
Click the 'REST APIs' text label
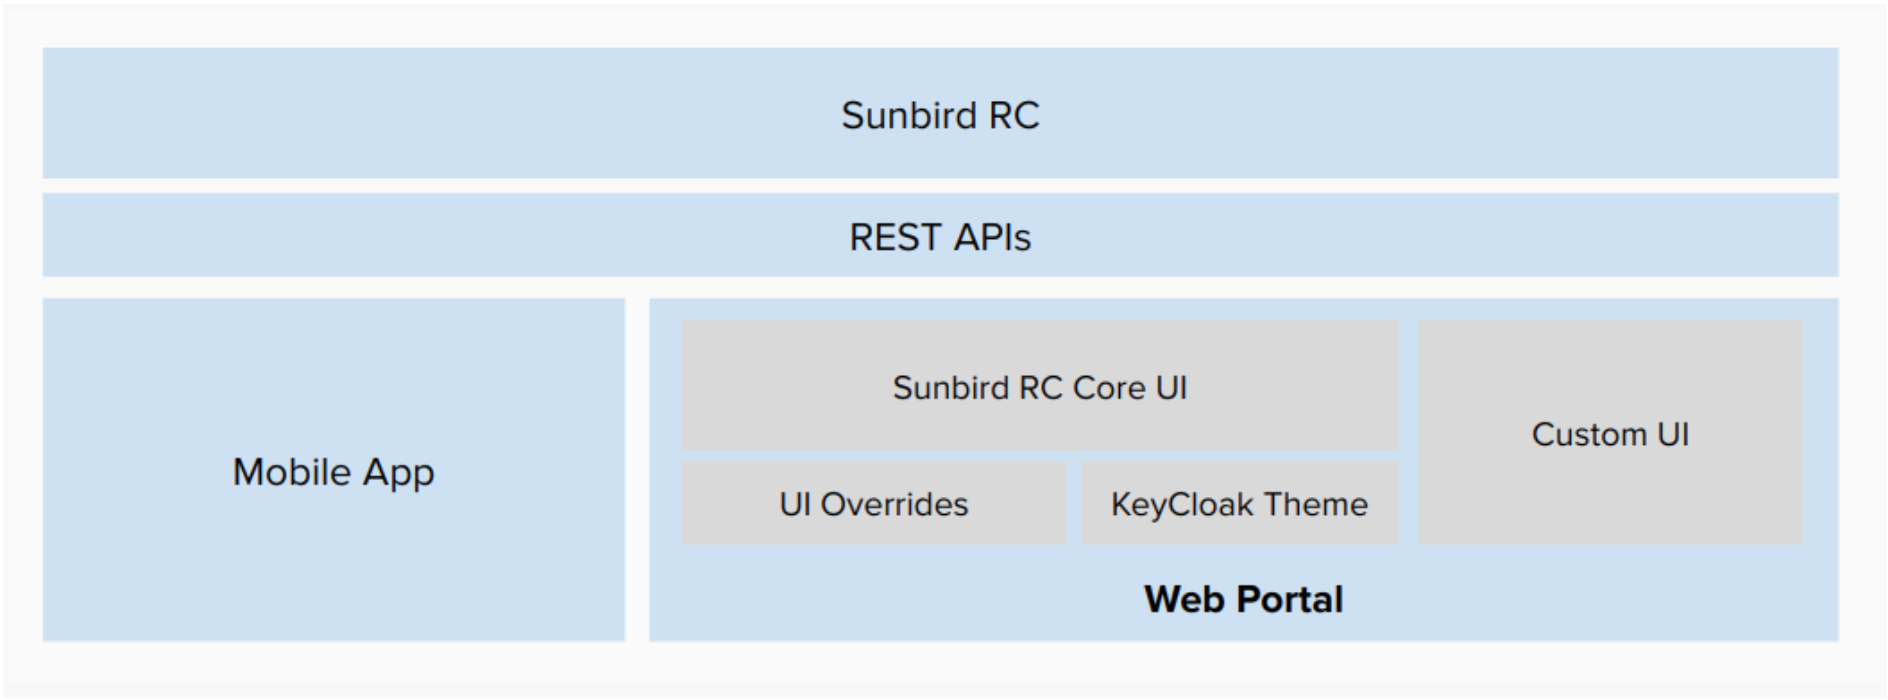click(x=940, y=237)
